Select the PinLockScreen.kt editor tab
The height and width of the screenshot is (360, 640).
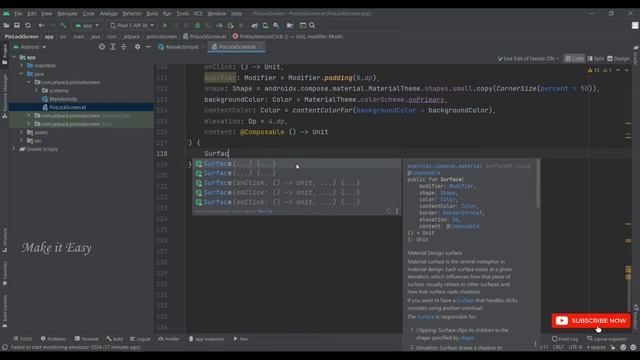(x=237, y=47)
